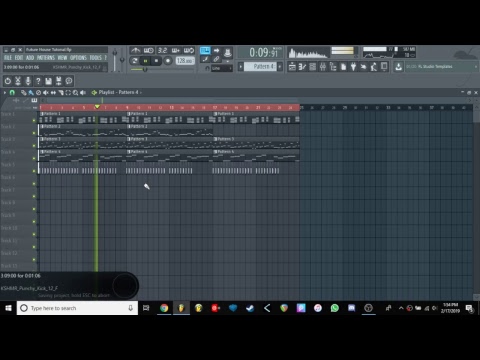Toggle the blend recording overdub icon
This screenshot has height=360, width=480.
(x=176, y=51)
